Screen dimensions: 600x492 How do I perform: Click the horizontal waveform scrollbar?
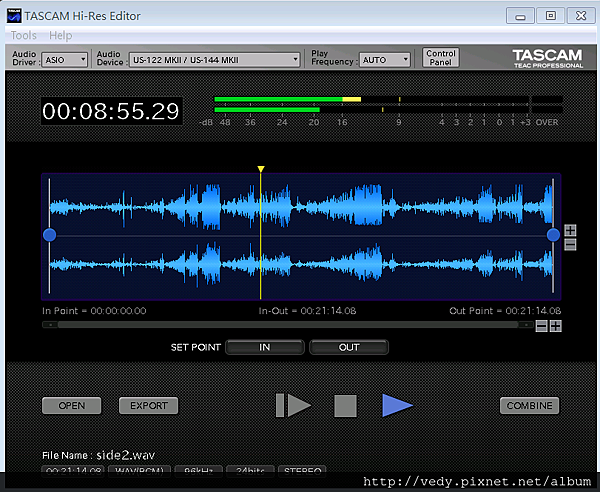pyautogui.click(x=288, y=325)
